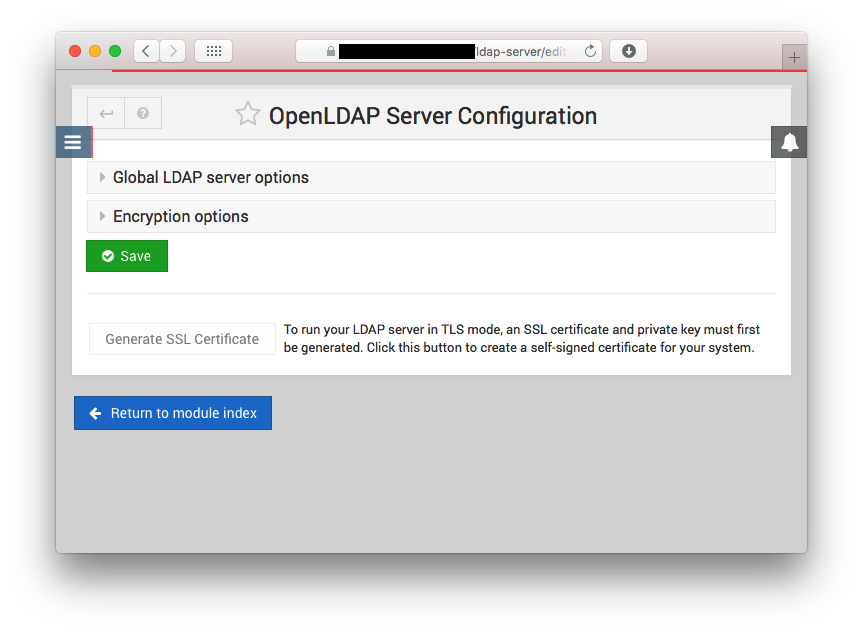Screen dimensions: 863x633
Task: Go back using the module's return arrow icon
Action: coord(106,112)
